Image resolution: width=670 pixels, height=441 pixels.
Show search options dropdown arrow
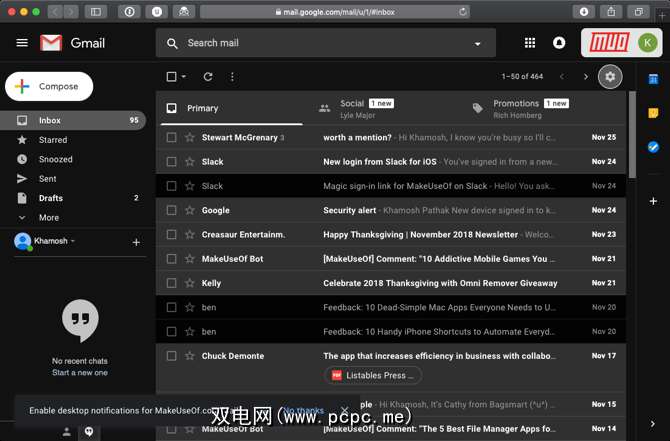click(478, 43)
